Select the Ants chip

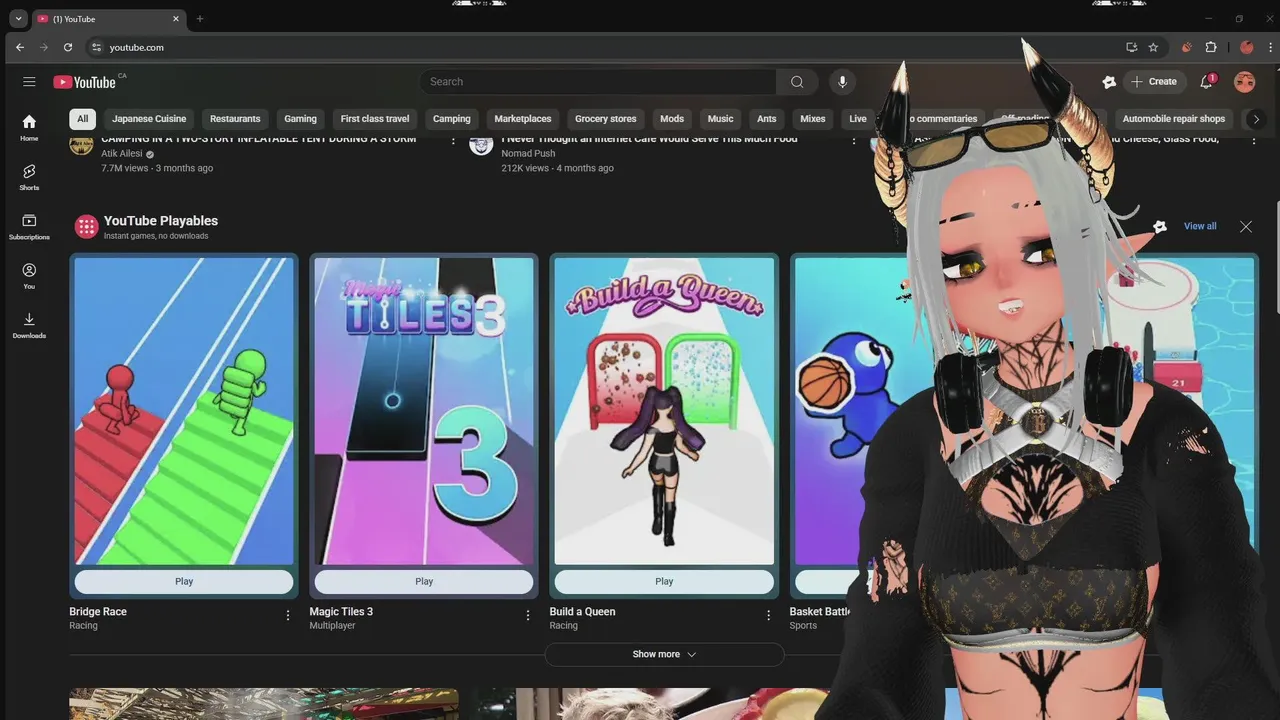pyautogui.click(x=767, y=118)
